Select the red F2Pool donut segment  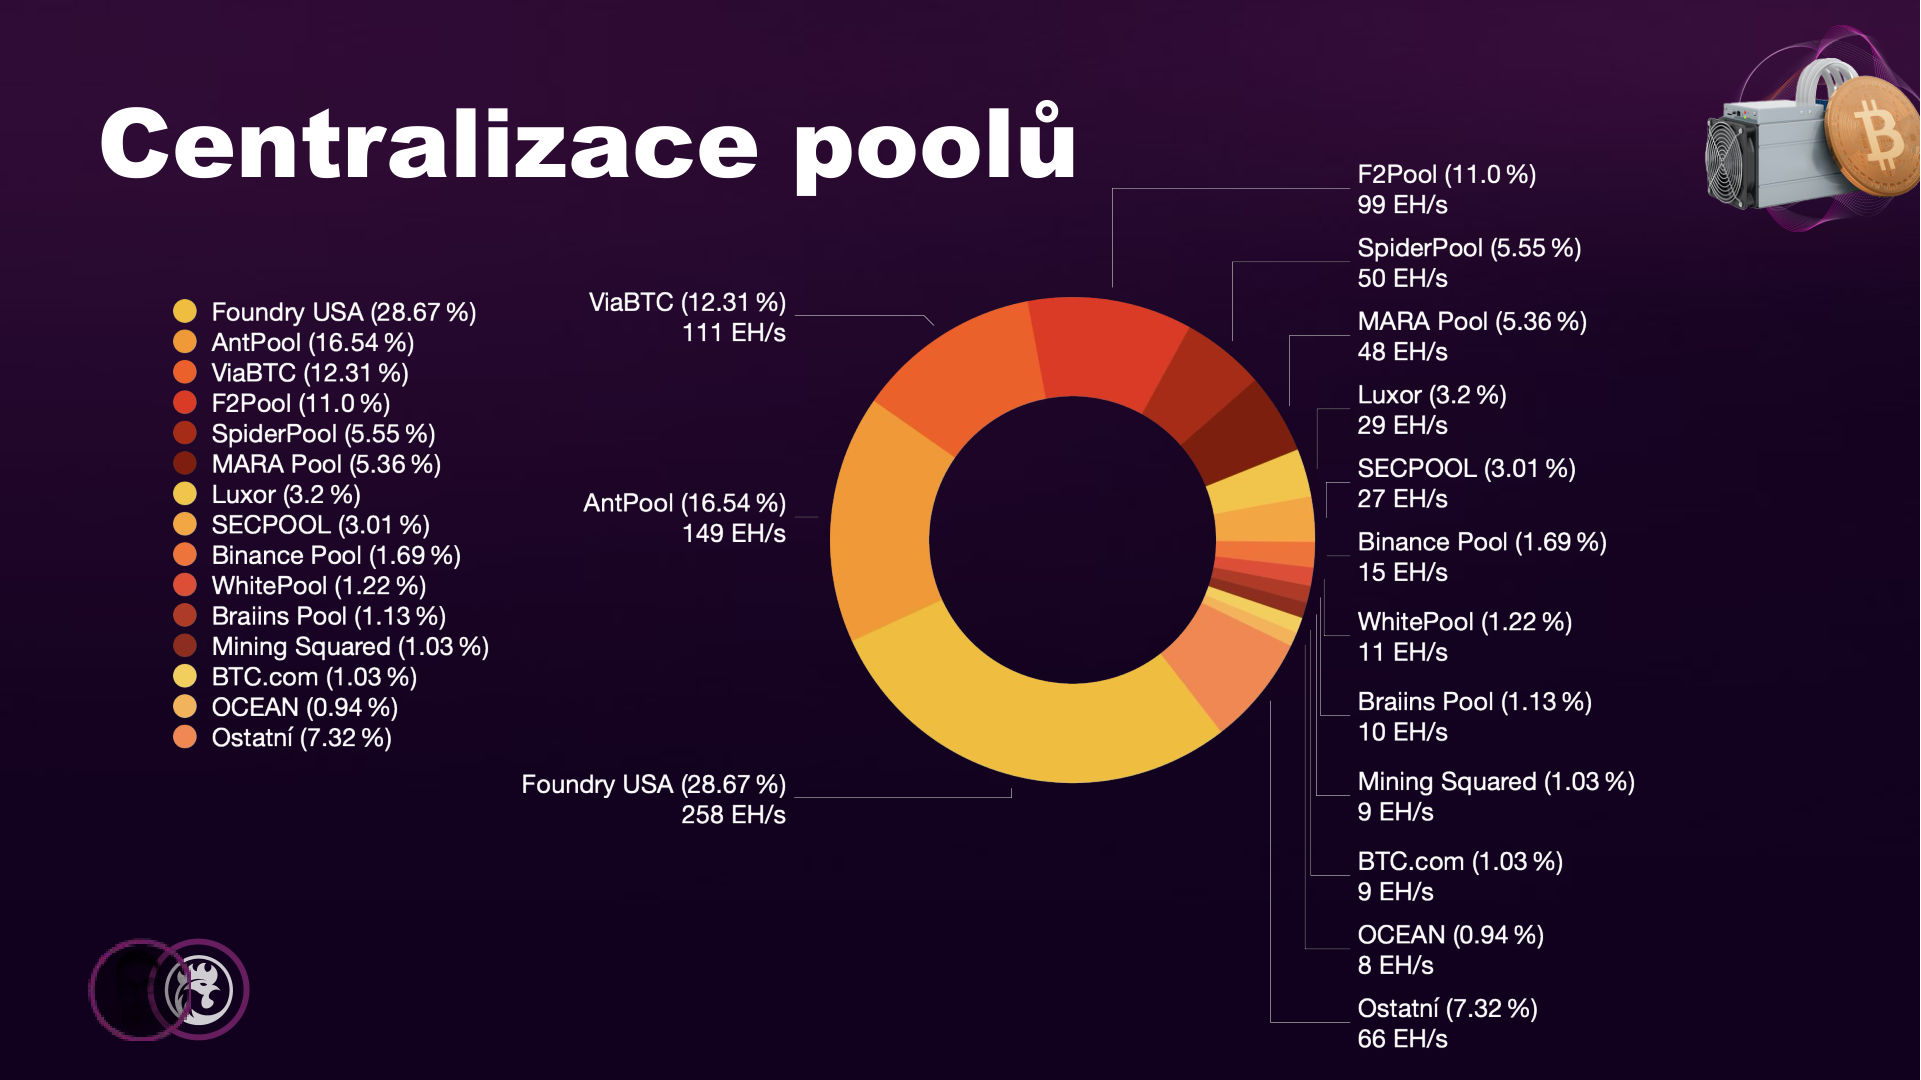point(1105,350)
